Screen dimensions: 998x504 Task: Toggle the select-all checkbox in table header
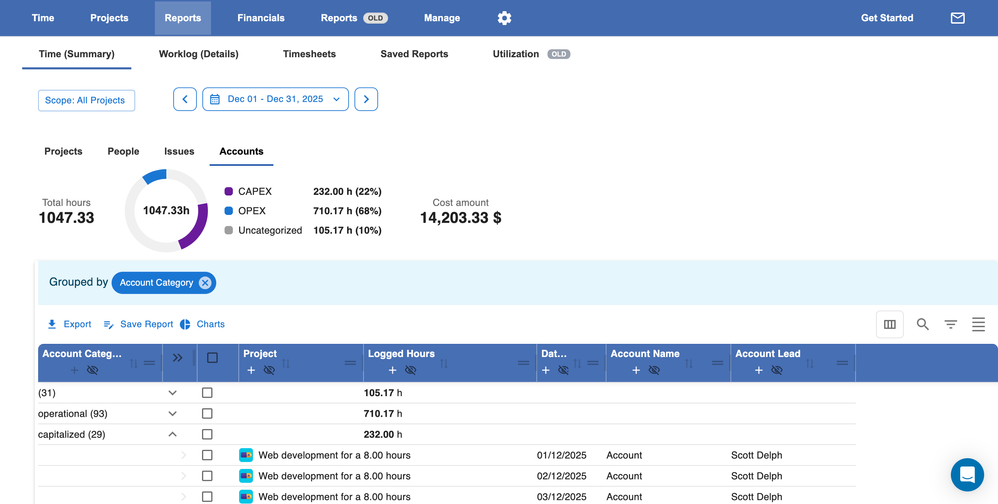[212, 358]
